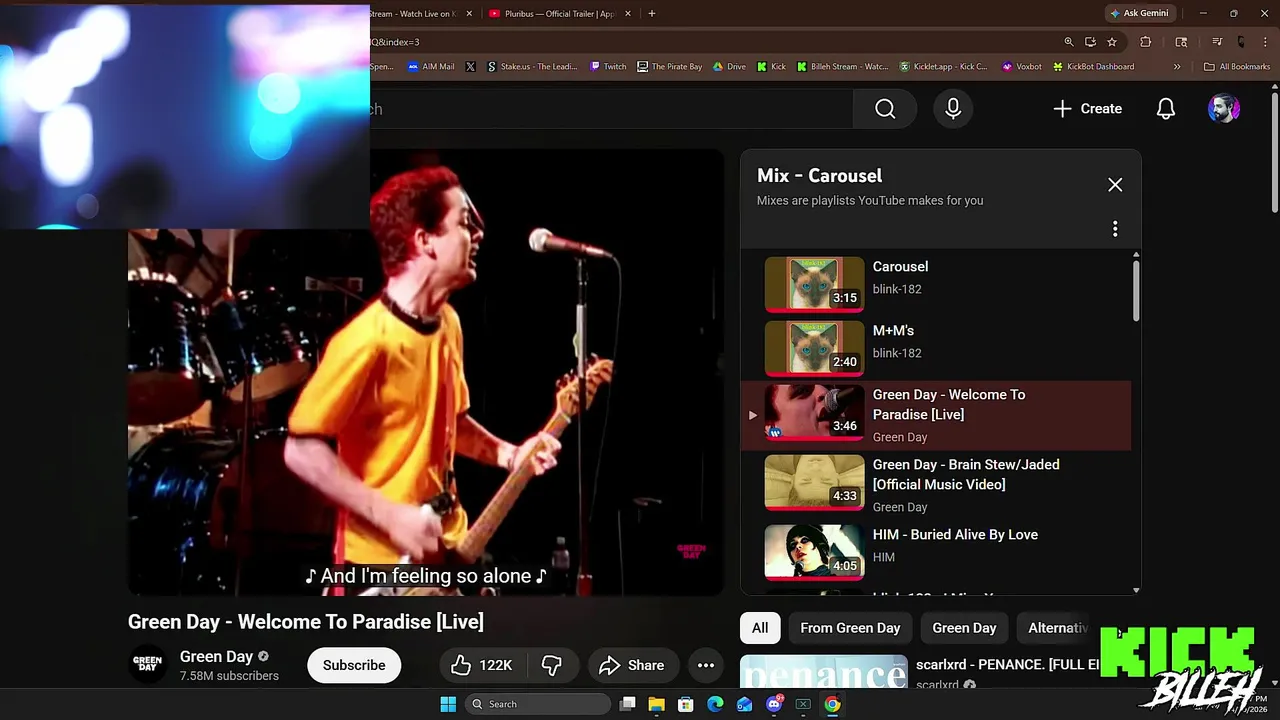This screenshot has height=720, width=1280.
Task: Open the Billeh Stream bookmark
Action: 842,67
